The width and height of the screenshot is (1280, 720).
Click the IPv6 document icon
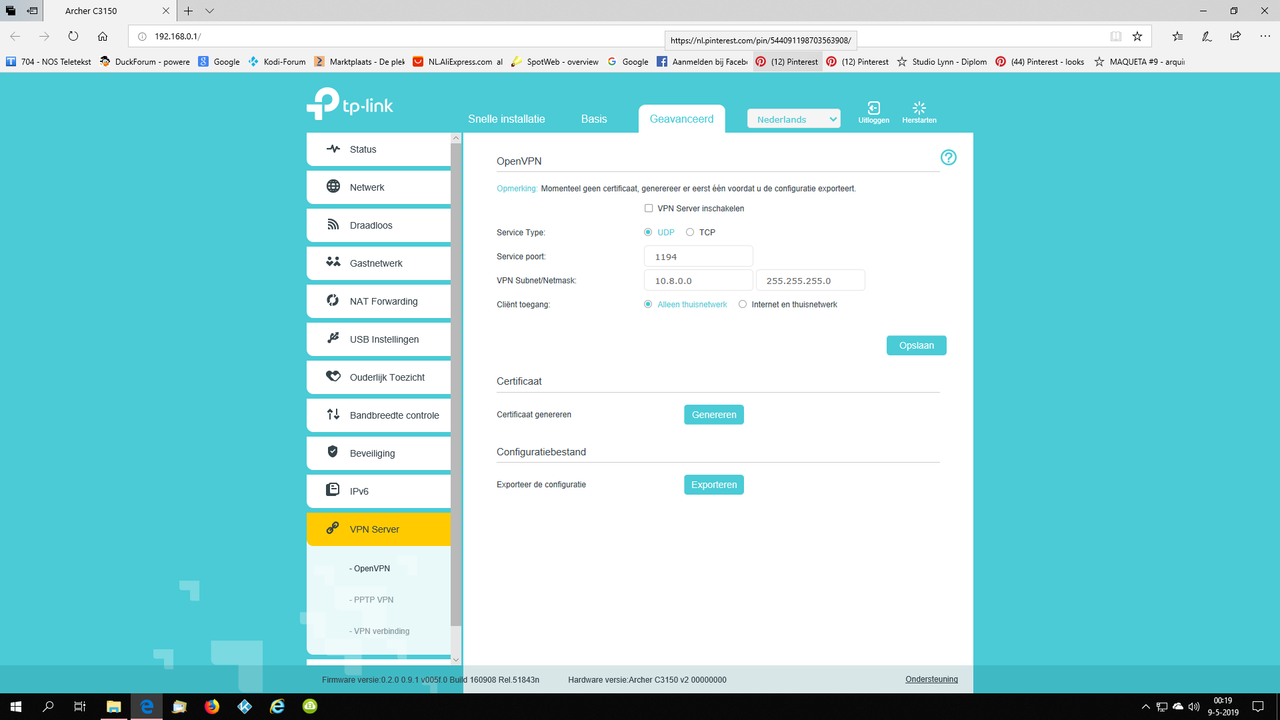pos(333,491)
